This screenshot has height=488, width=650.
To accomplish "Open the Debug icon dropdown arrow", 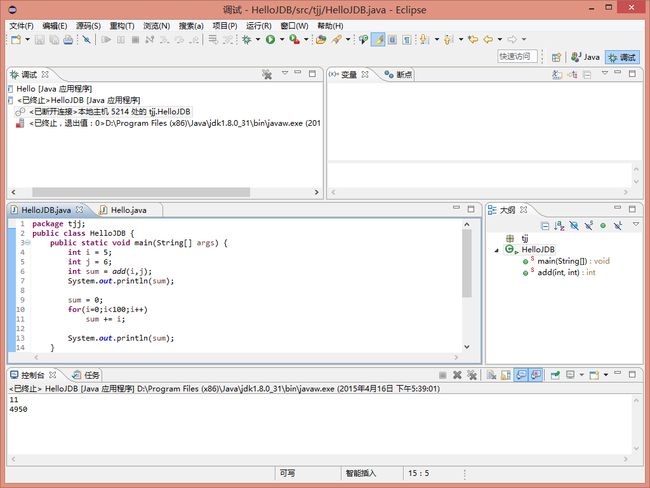I will (258, 39).
